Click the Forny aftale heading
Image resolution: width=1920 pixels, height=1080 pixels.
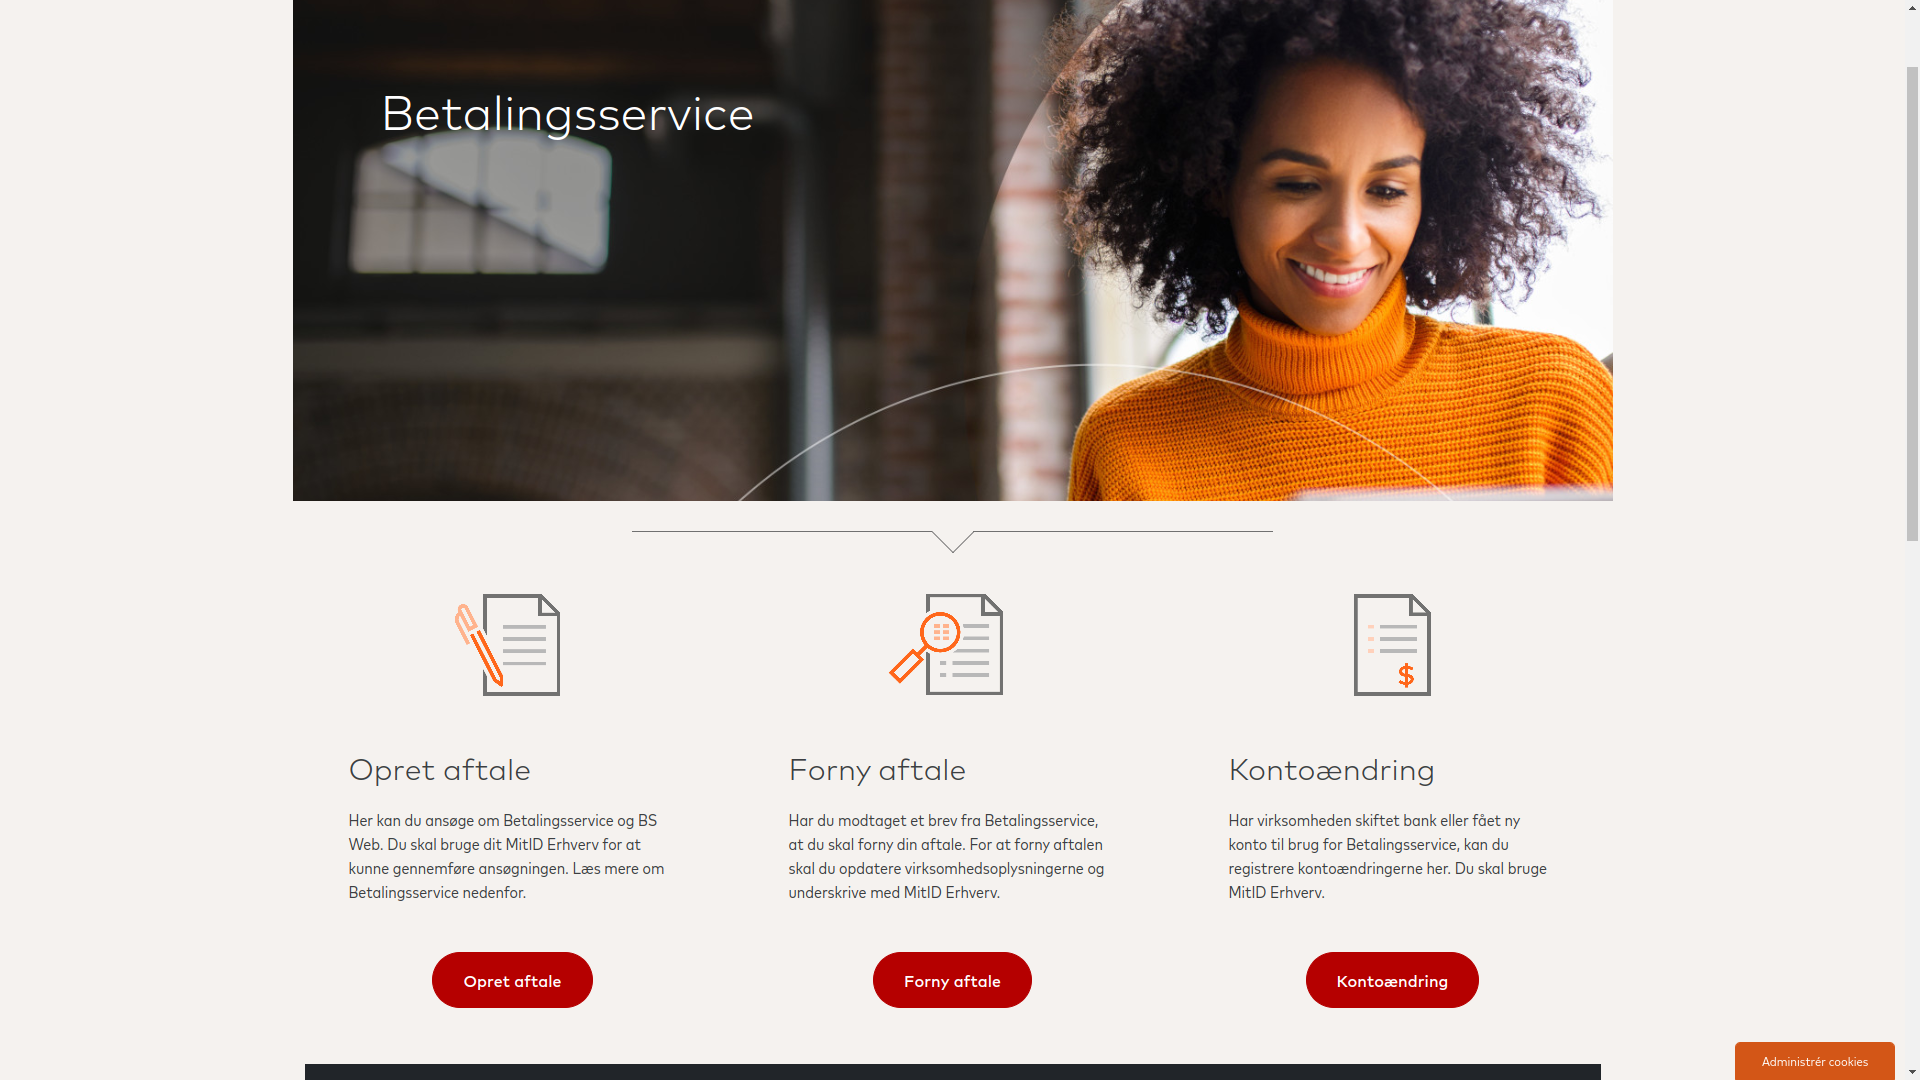pyautogui.click(x=877, y=769)
